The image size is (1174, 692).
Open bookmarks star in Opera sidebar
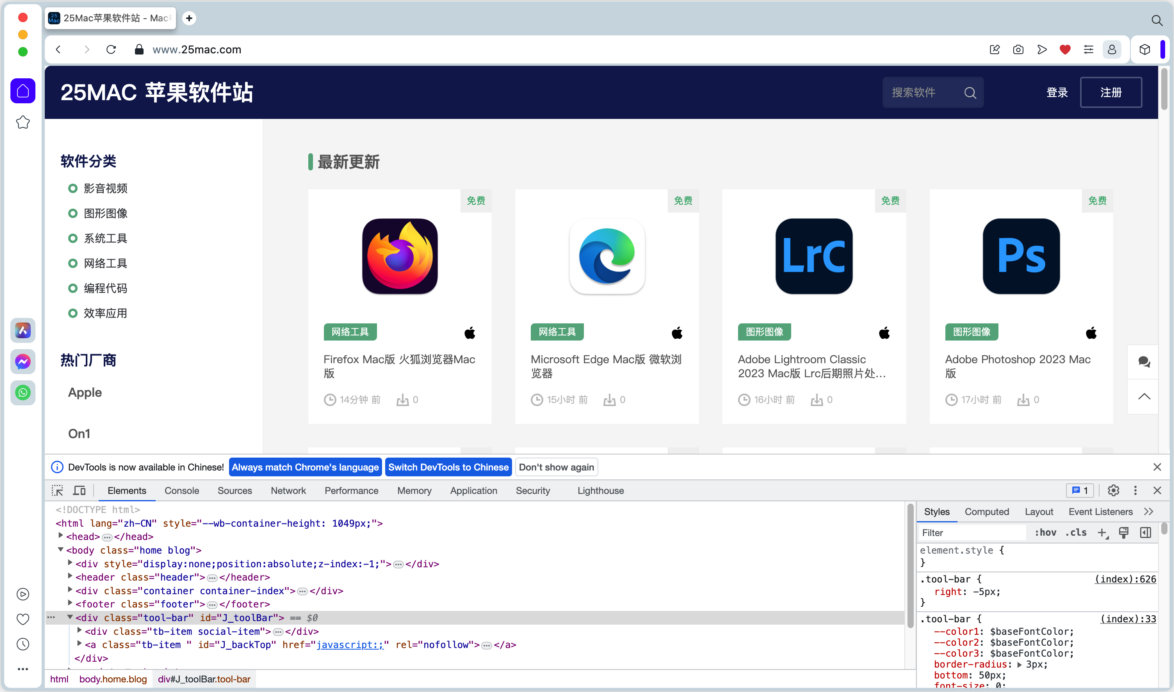(22, 122)
